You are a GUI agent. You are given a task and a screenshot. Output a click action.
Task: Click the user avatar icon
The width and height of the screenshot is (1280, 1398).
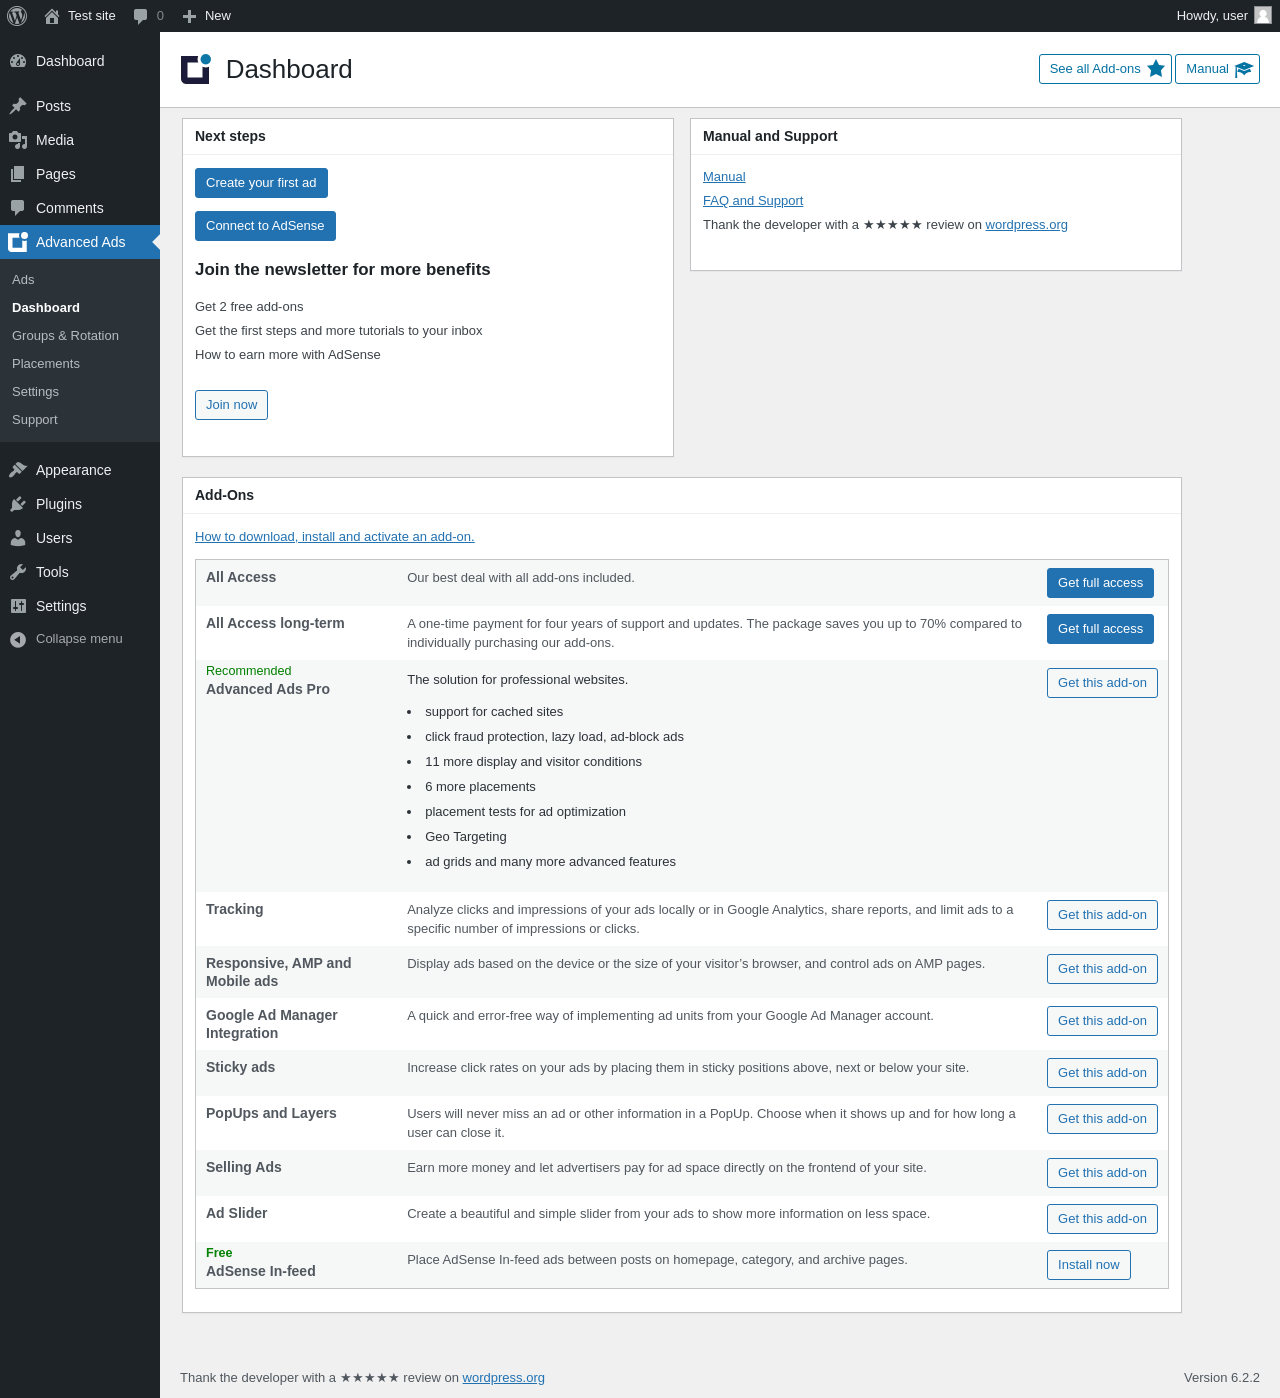click(x=1263, y=15)
